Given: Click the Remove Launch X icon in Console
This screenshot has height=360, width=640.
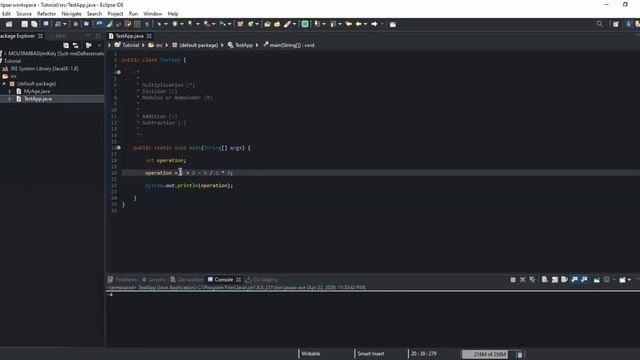Looking at the screenshot, I should tap(522, 280).
